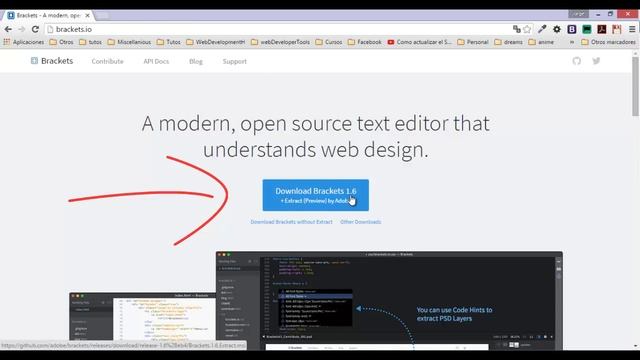Click the scroll down arrow at the scrollbar bottom

click(x=636, y=346)
